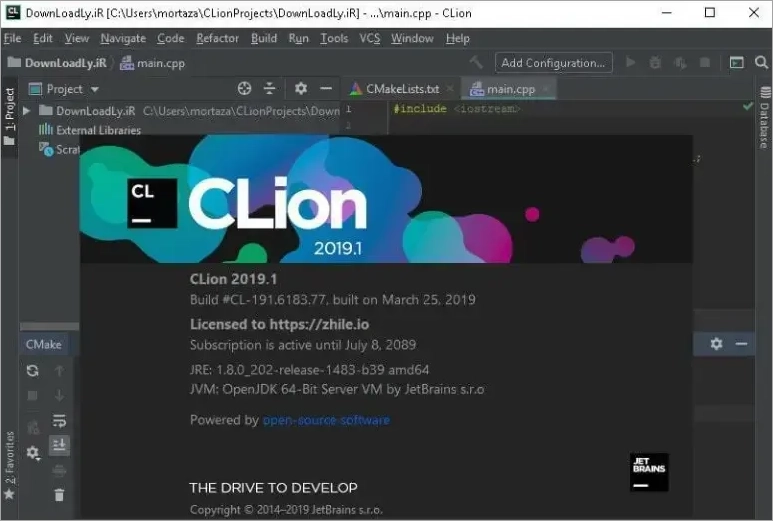Click the print icon in CMake panel
The image size is (773, 521).
(x=59, y=471)
